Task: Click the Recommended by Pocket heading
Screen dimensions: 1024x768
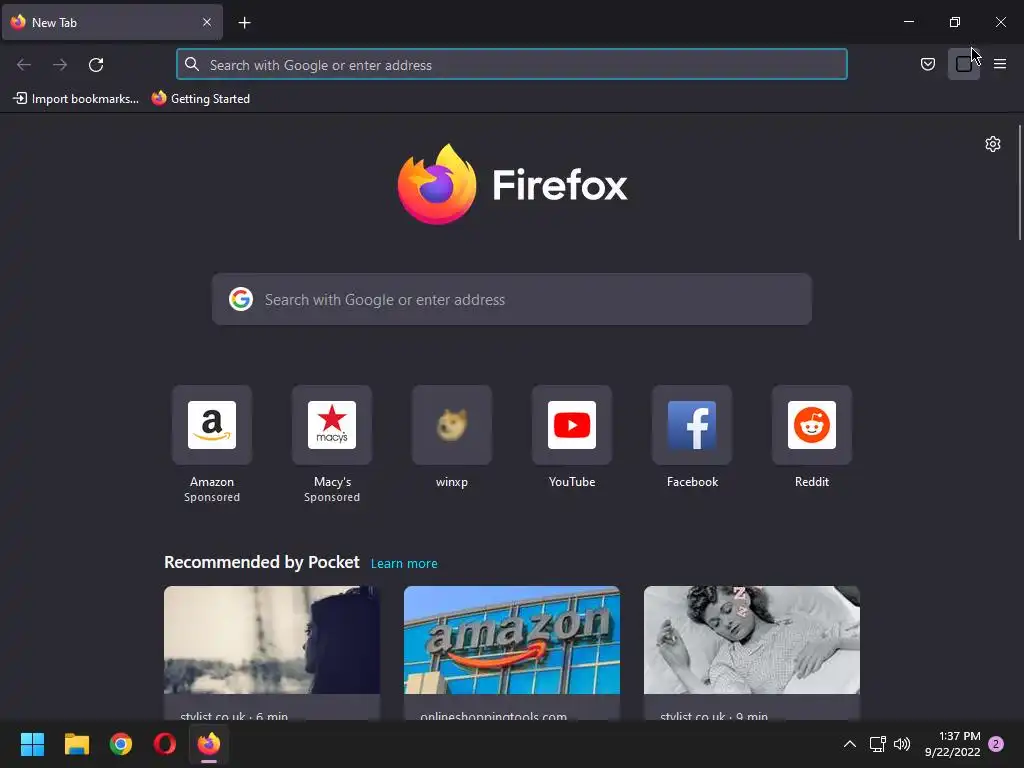Action: 262,562
